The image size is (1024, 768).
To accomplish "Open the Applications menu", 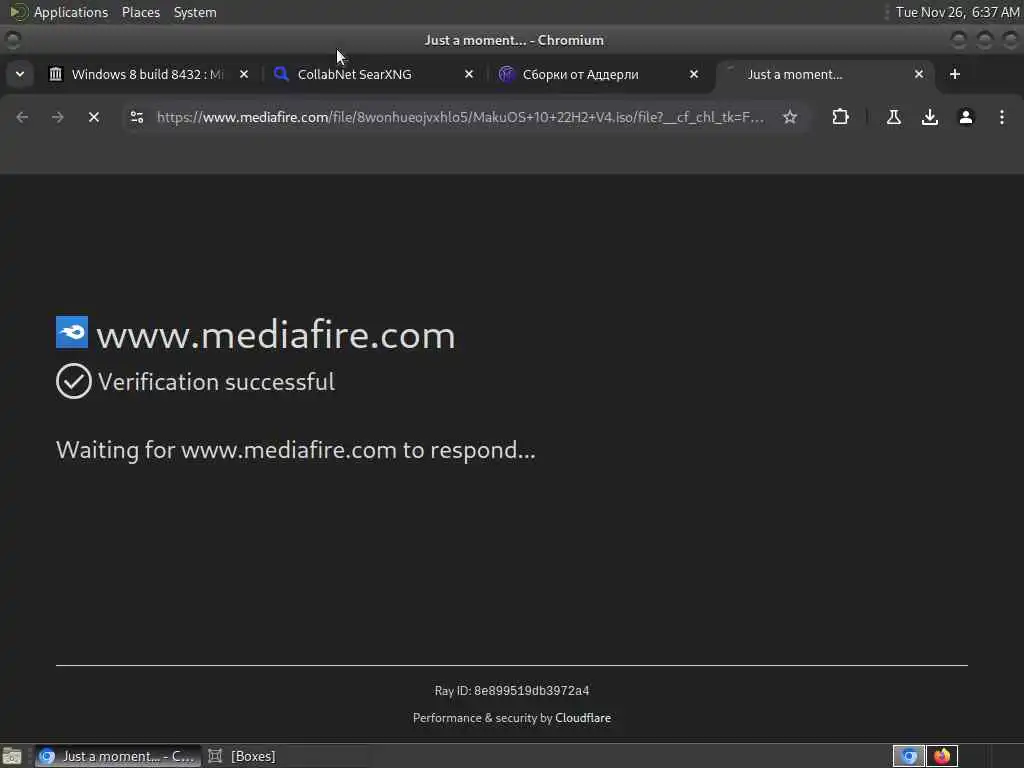I will (71, 12).
